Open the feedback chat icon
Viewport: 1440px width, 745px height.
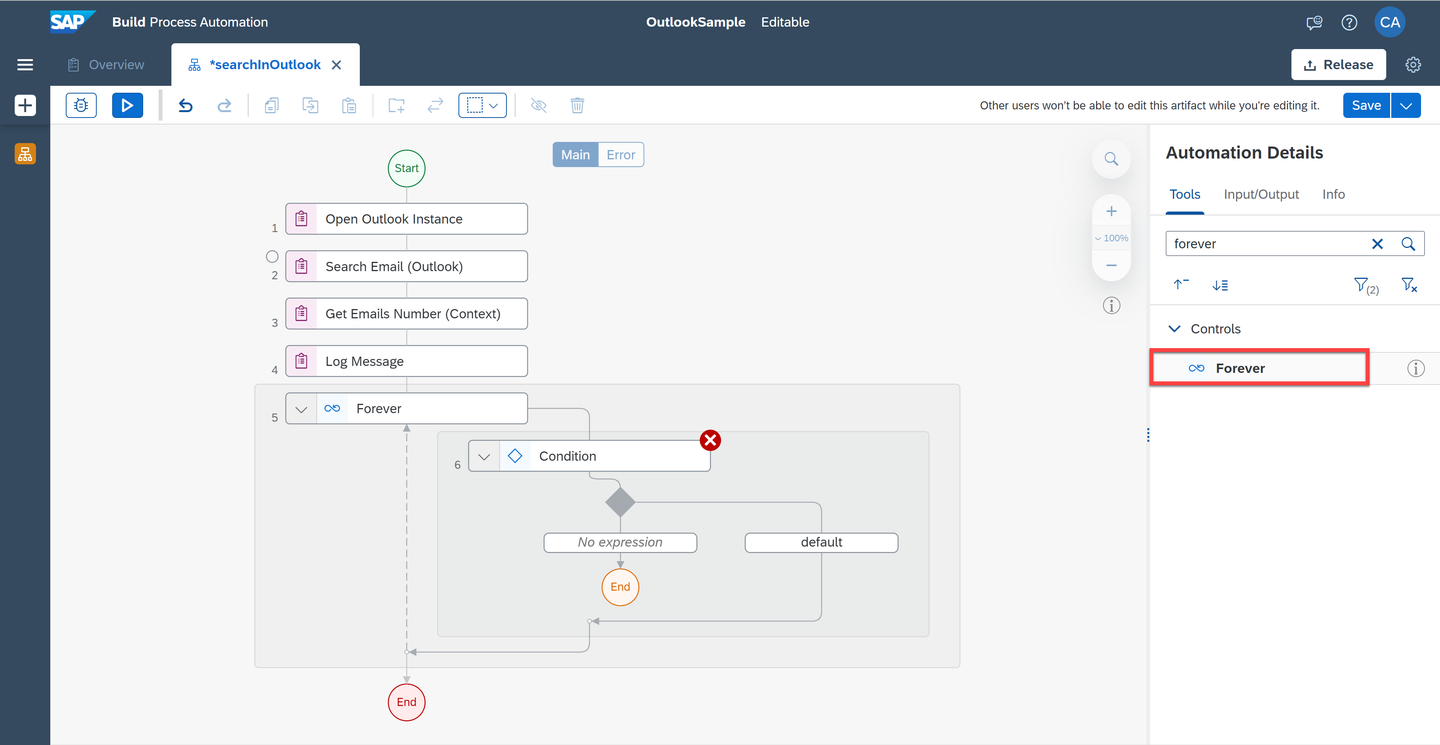(x=1315, y=22)
